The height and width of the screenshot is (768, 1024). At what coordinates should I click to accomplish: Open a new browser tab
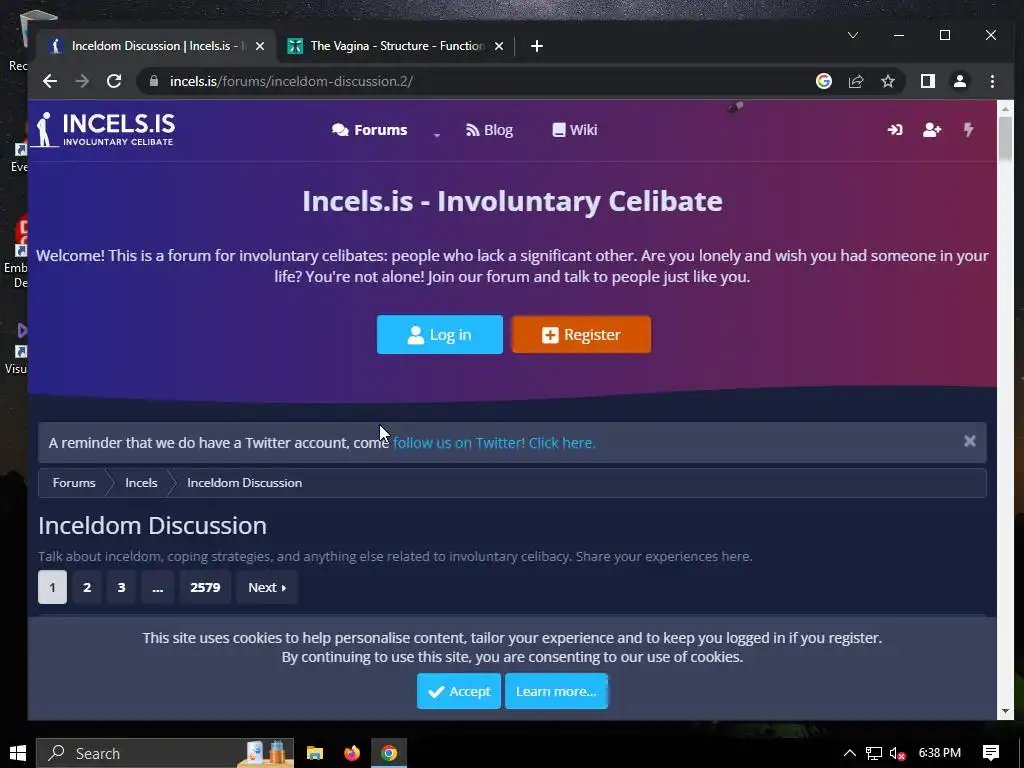click(x=537, y=46)
